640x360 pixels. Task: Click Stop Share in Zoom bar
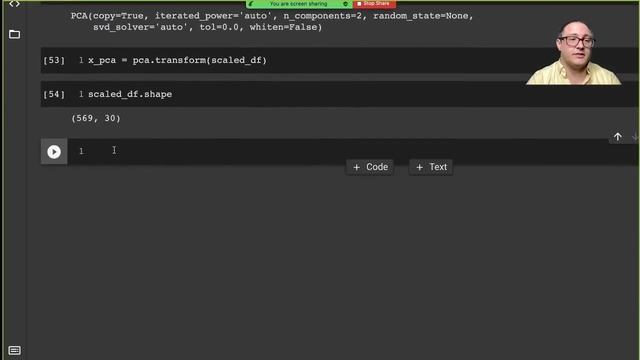(x=374, y=4)
